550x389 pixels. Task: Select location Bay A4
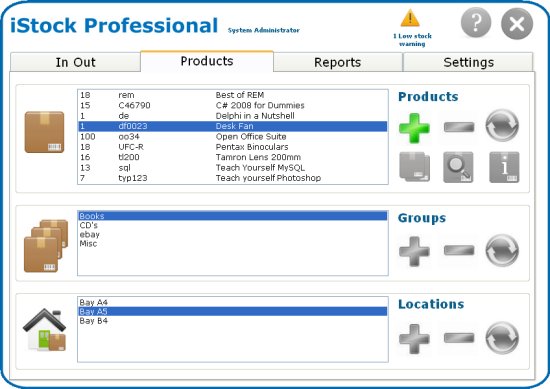tap(233, 302)
